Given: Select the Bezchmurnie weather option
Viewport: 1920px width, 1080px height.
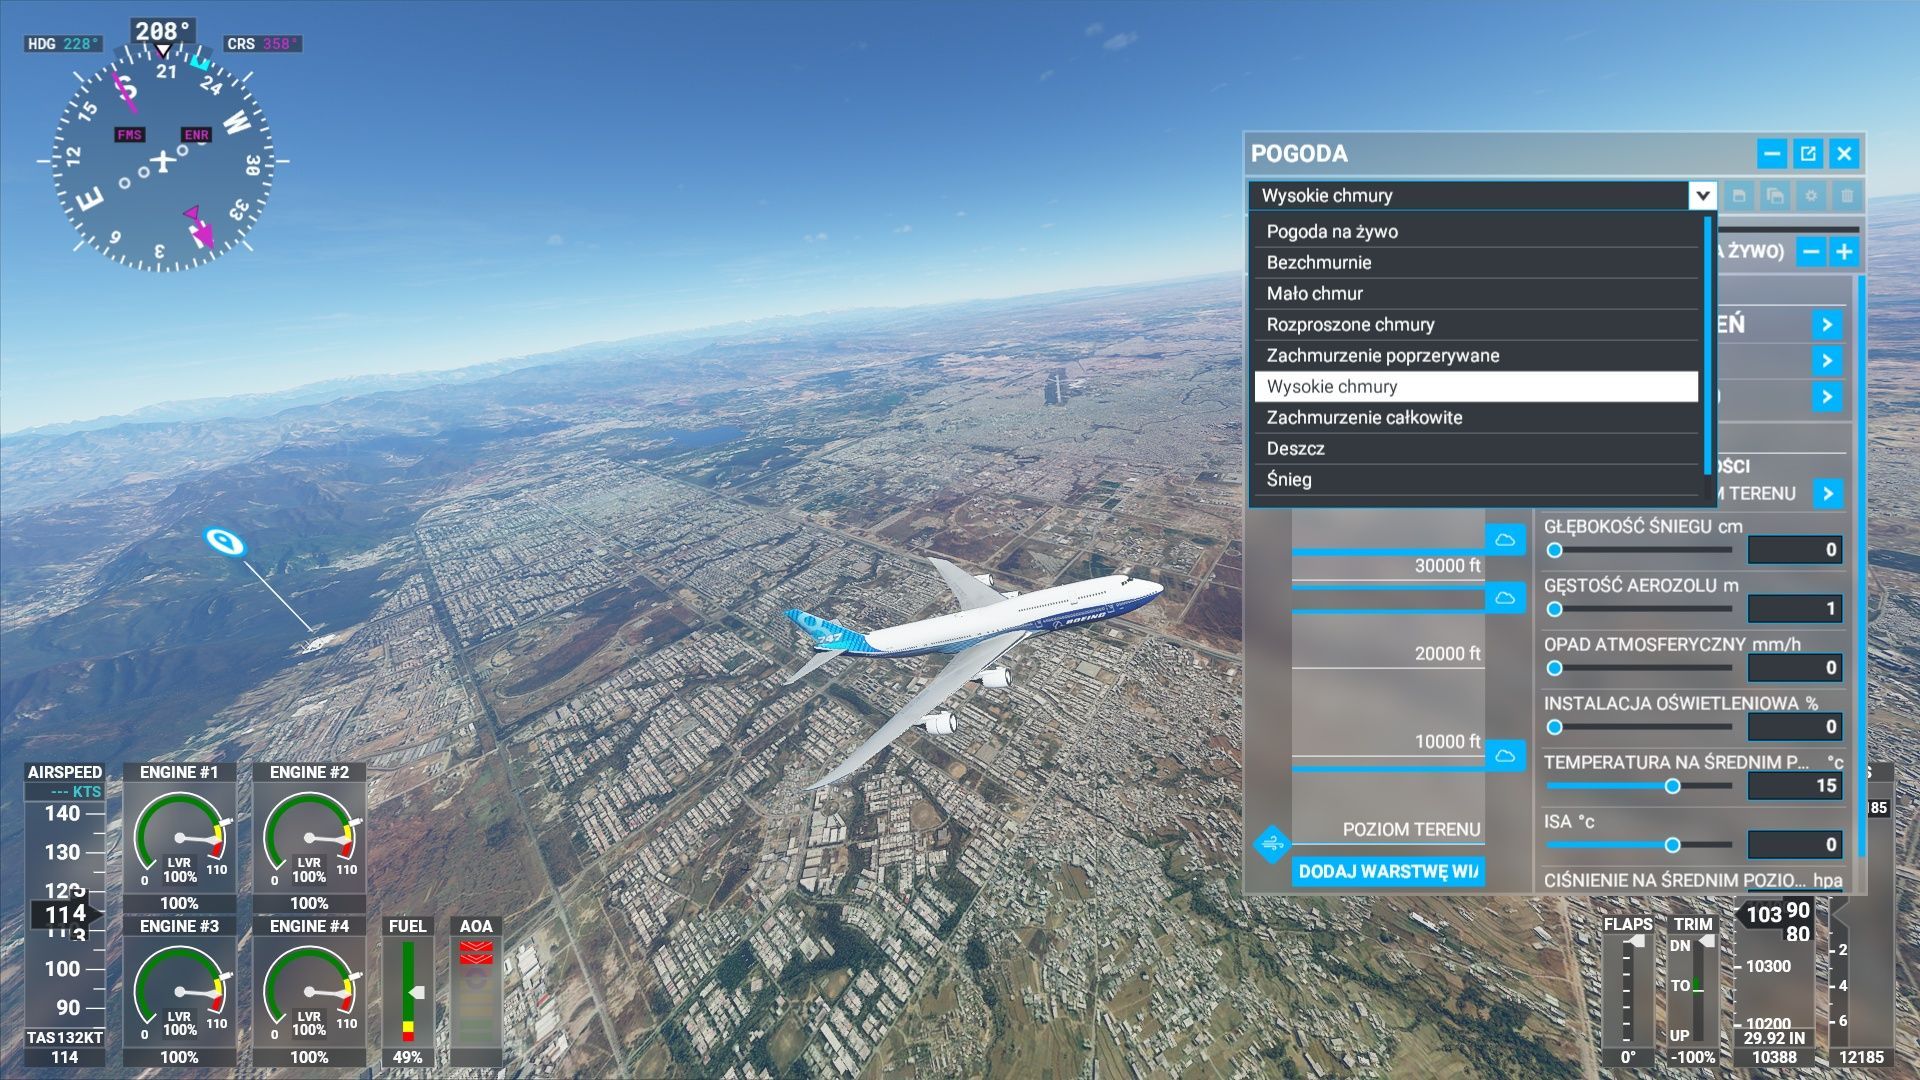Looking at the screenshot, I should 1476,262.
